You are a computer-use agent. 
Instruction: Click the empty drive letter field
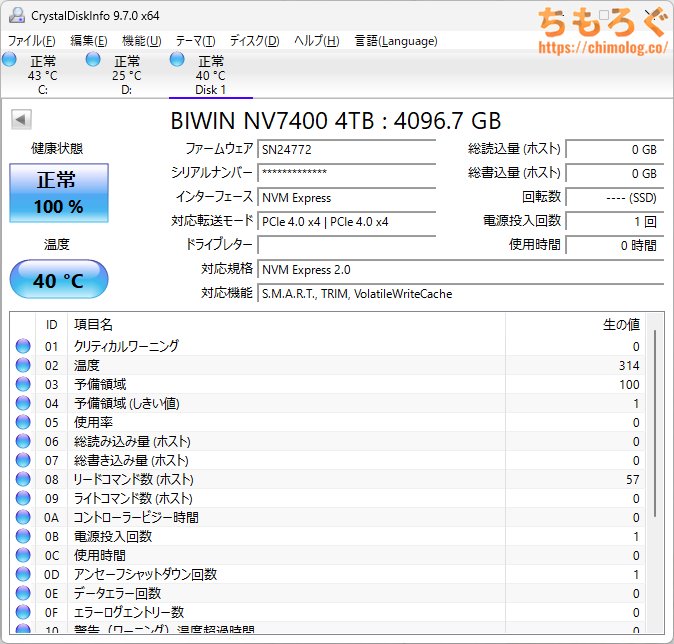(x=346, y=245)
